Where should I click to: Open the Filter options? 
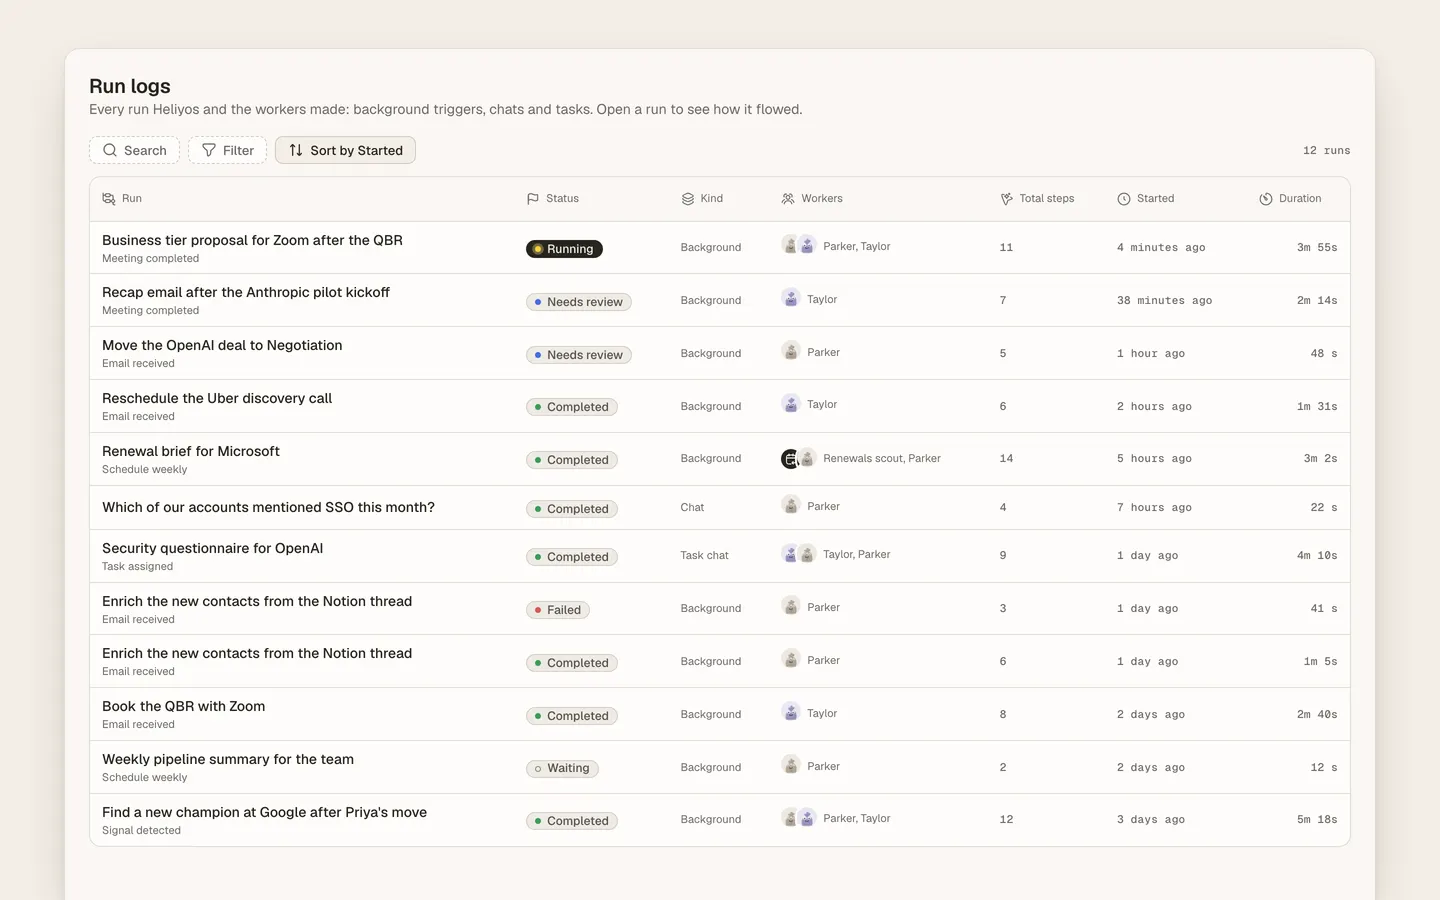(x=228, y=150)
